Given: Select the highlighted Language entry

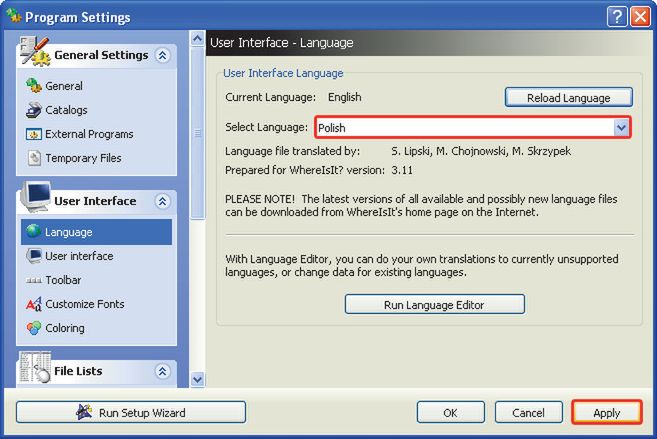Looking at the screenshot, I should 96,232.
